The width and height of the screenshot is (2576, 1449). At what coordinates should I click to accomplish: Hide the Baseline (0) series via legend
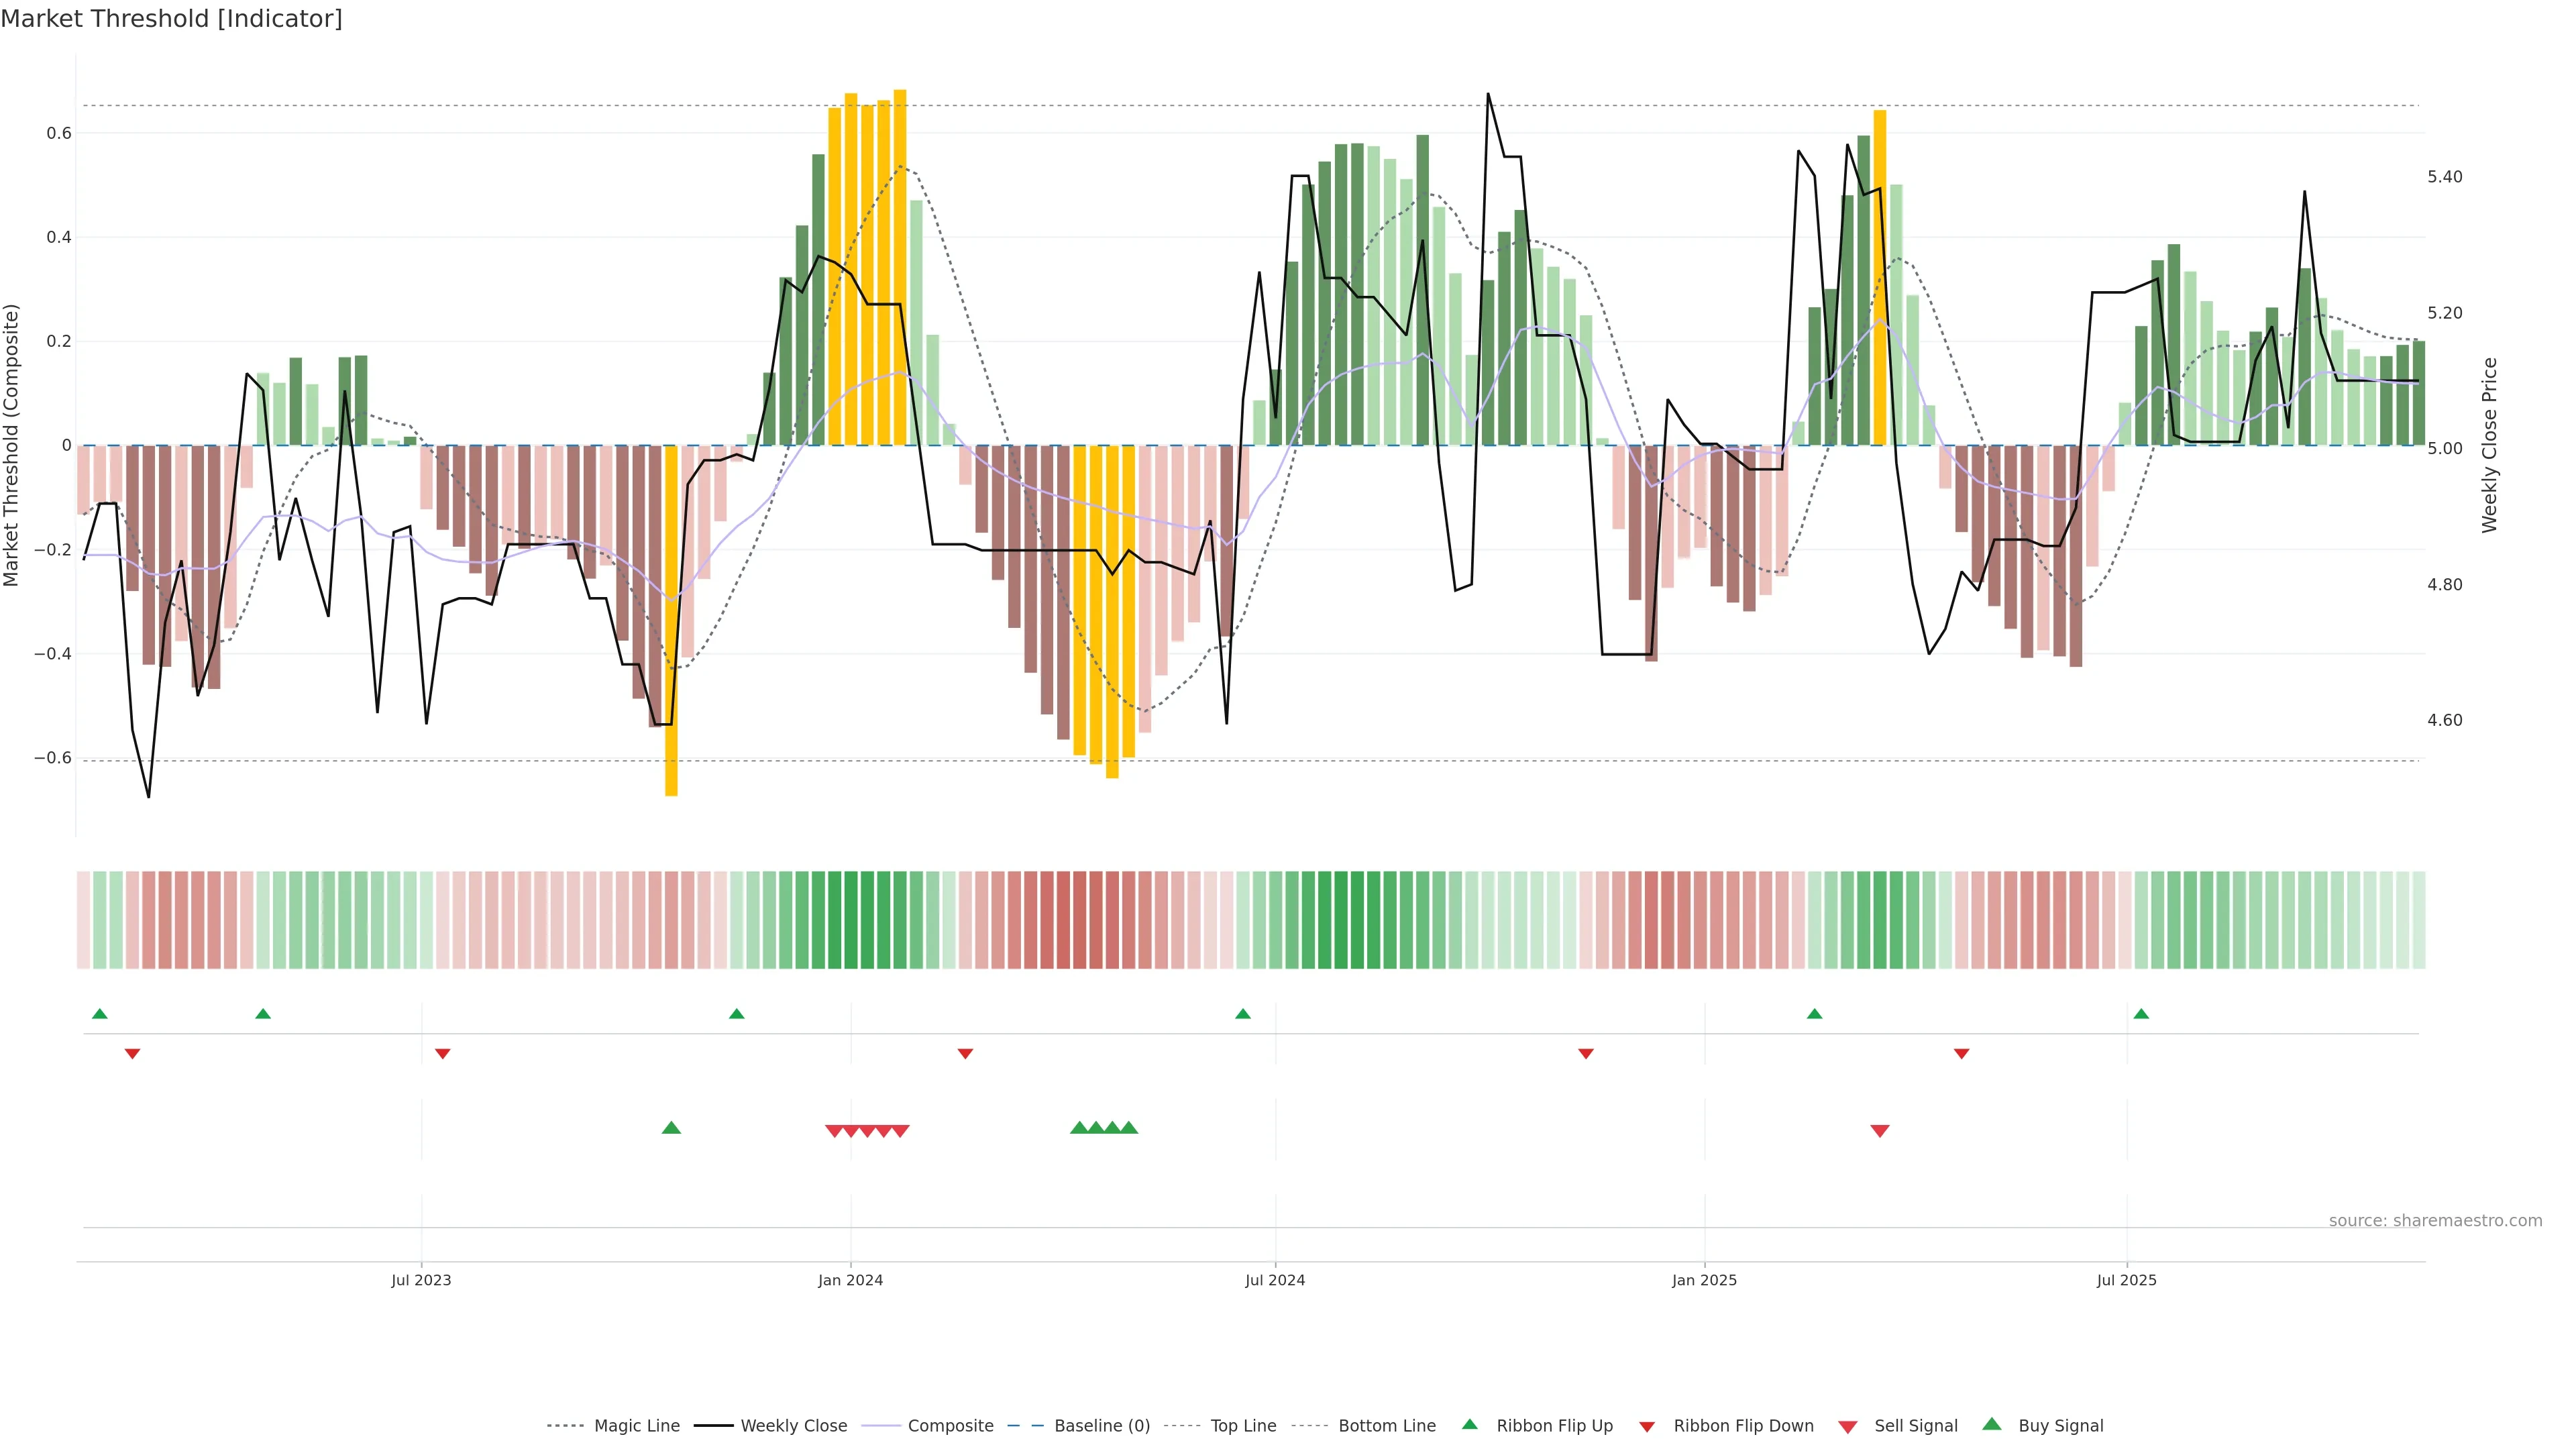1101,1426
